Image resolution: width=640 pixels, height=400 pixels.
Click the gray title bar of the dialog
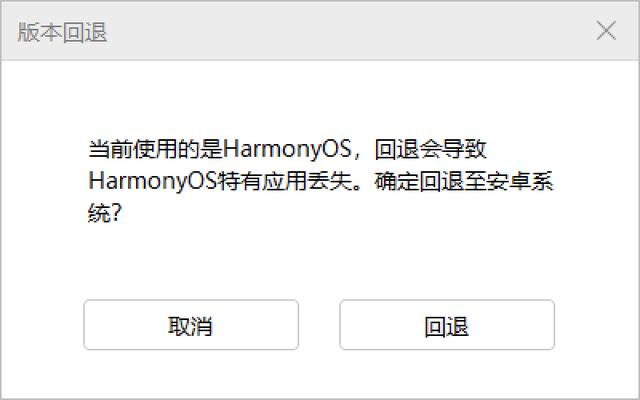(320, 31)
